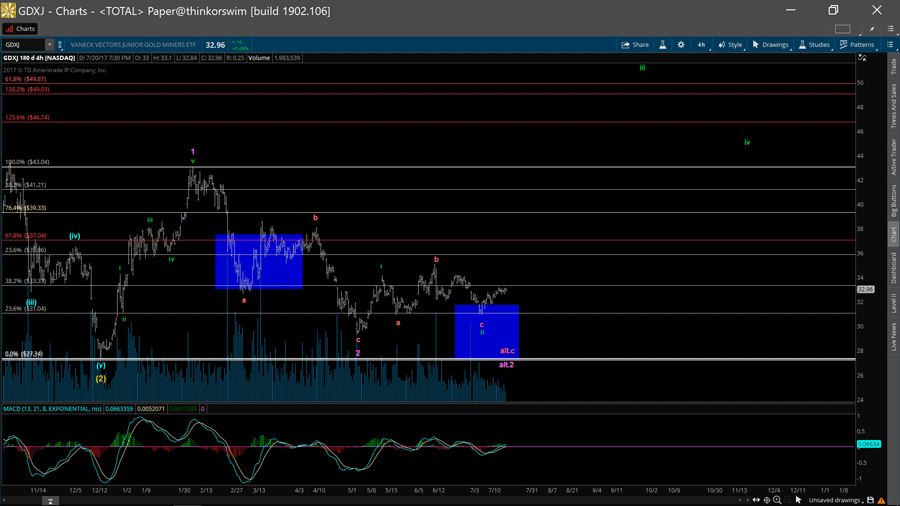Open chart settings gear icon
900x506 pixels.
click(x=681, y=45)
